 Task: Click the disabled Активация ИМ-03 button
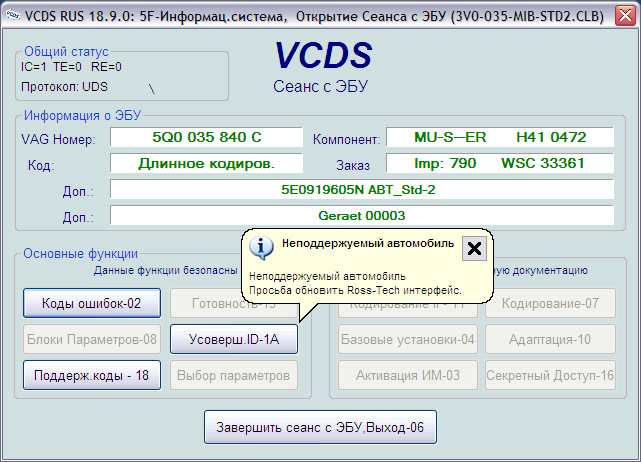(408, 375)
